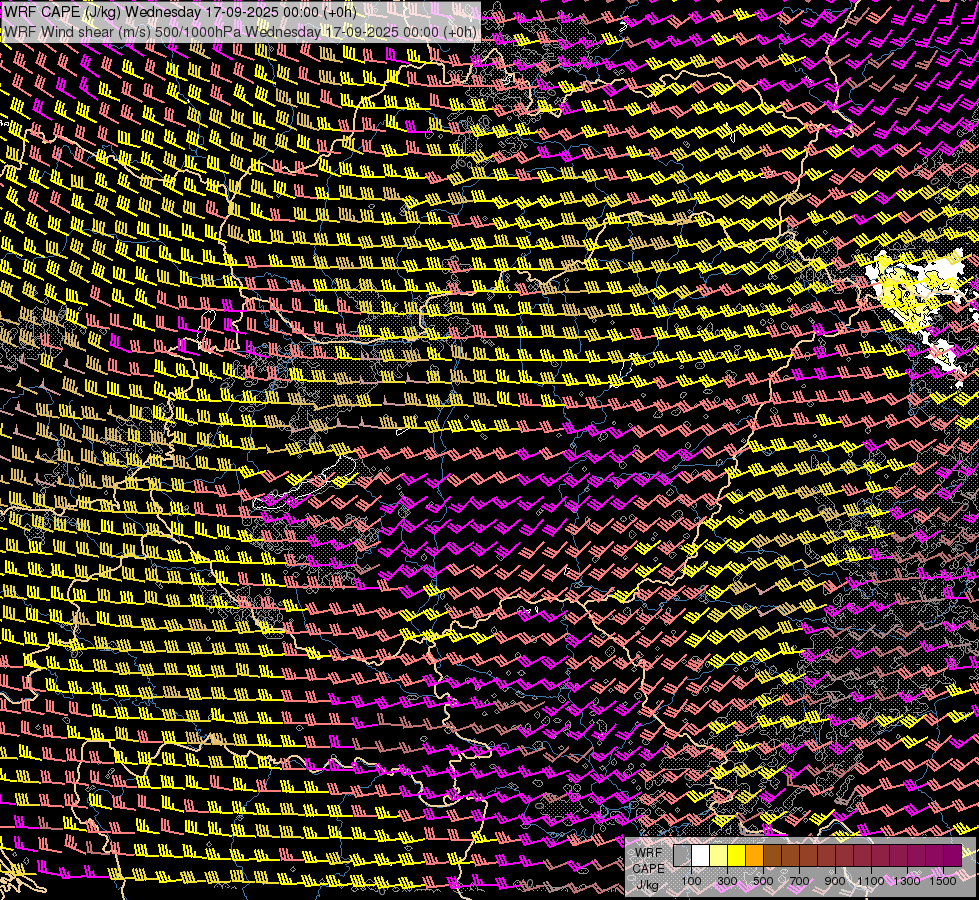The width and height of the screenshot is (979, 900).
Task: Click the 500 tick label in the legend
Action: coord(763,881)
